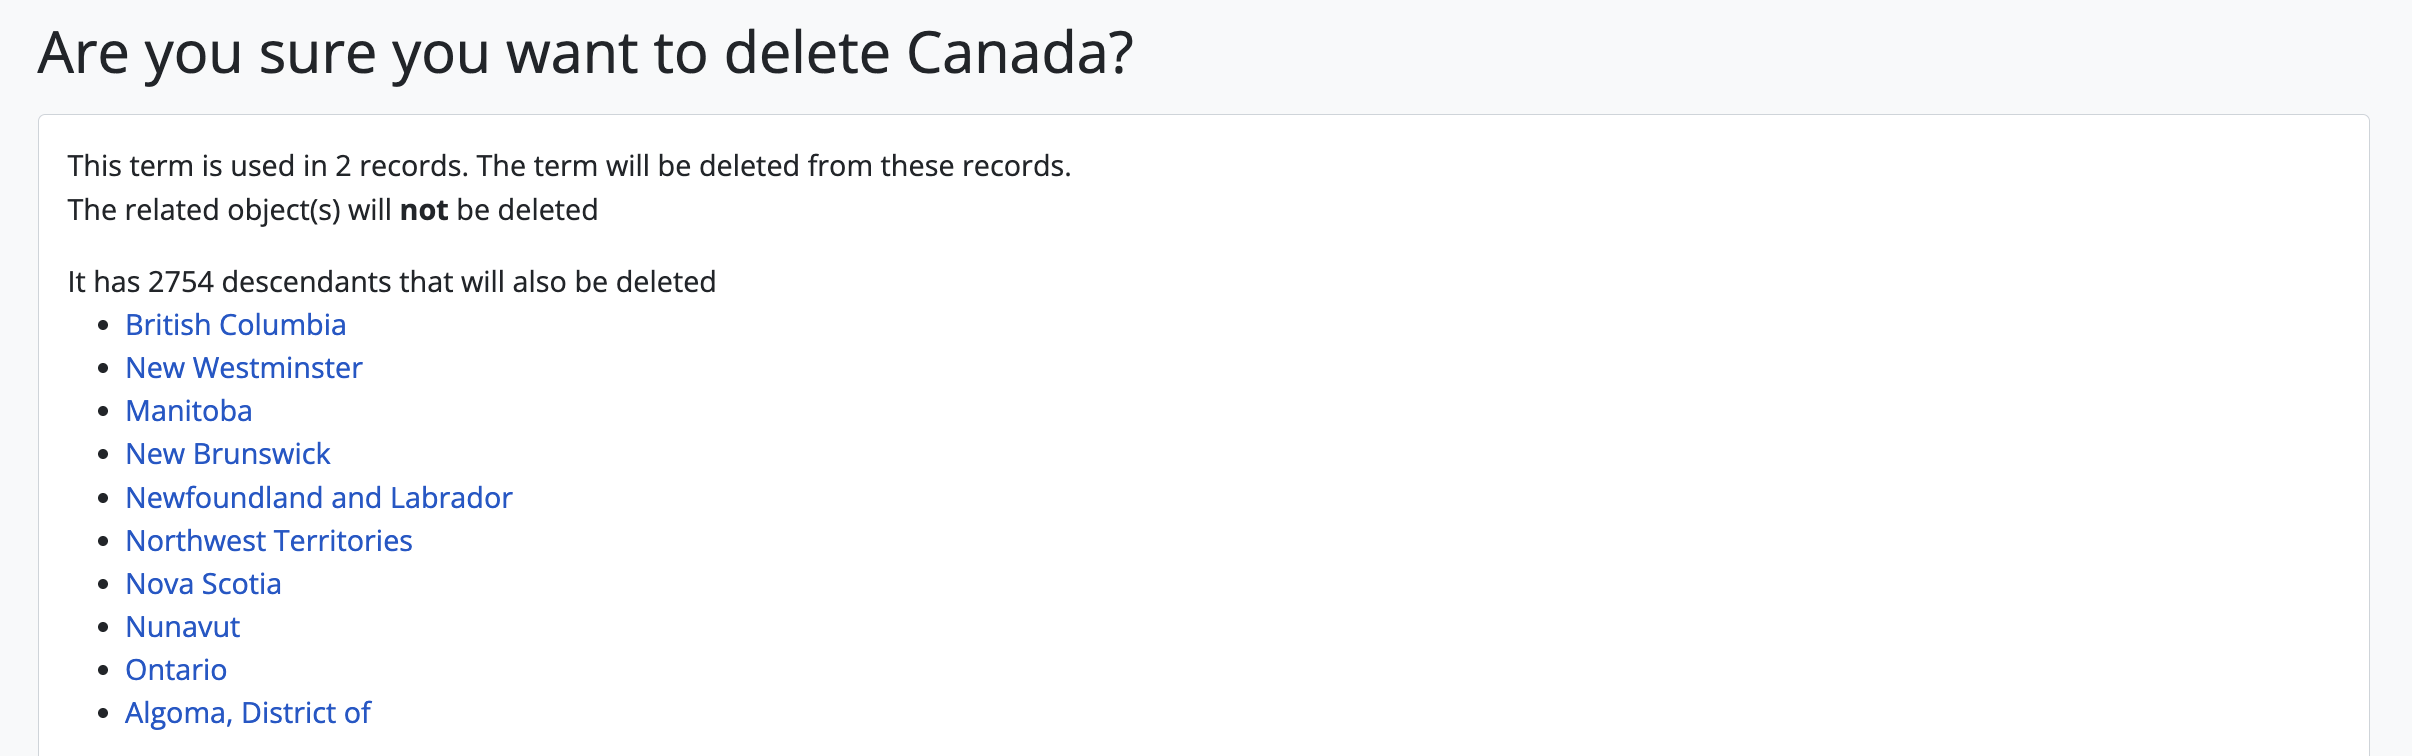Click the bullet beside Ontario
Image resolution: width=2412 pixels, height=756 pixels.
pyautogui.click(x=103, y=671)
